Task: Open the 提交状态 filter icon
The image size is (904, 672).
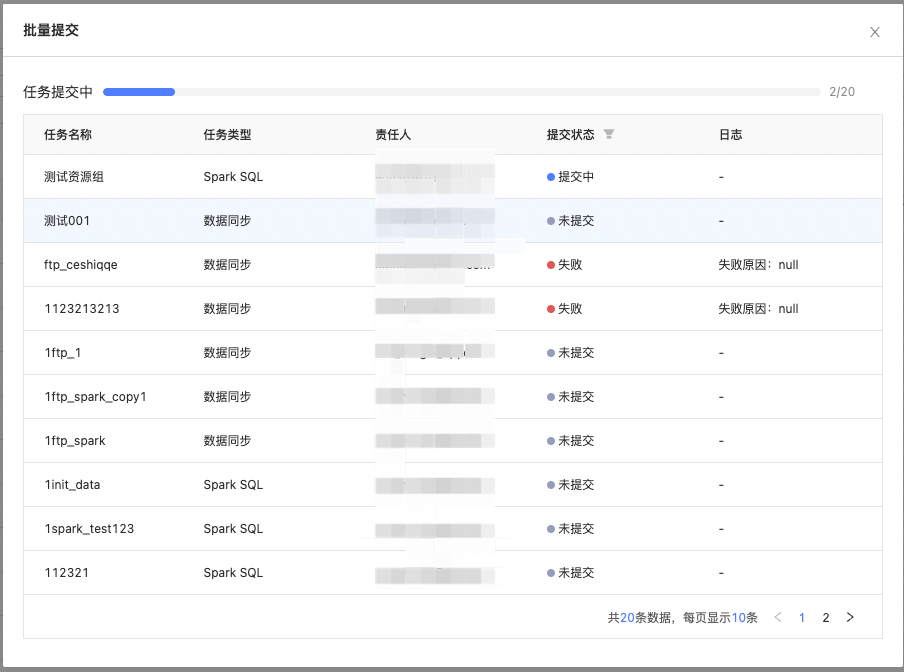Action: 608,134
